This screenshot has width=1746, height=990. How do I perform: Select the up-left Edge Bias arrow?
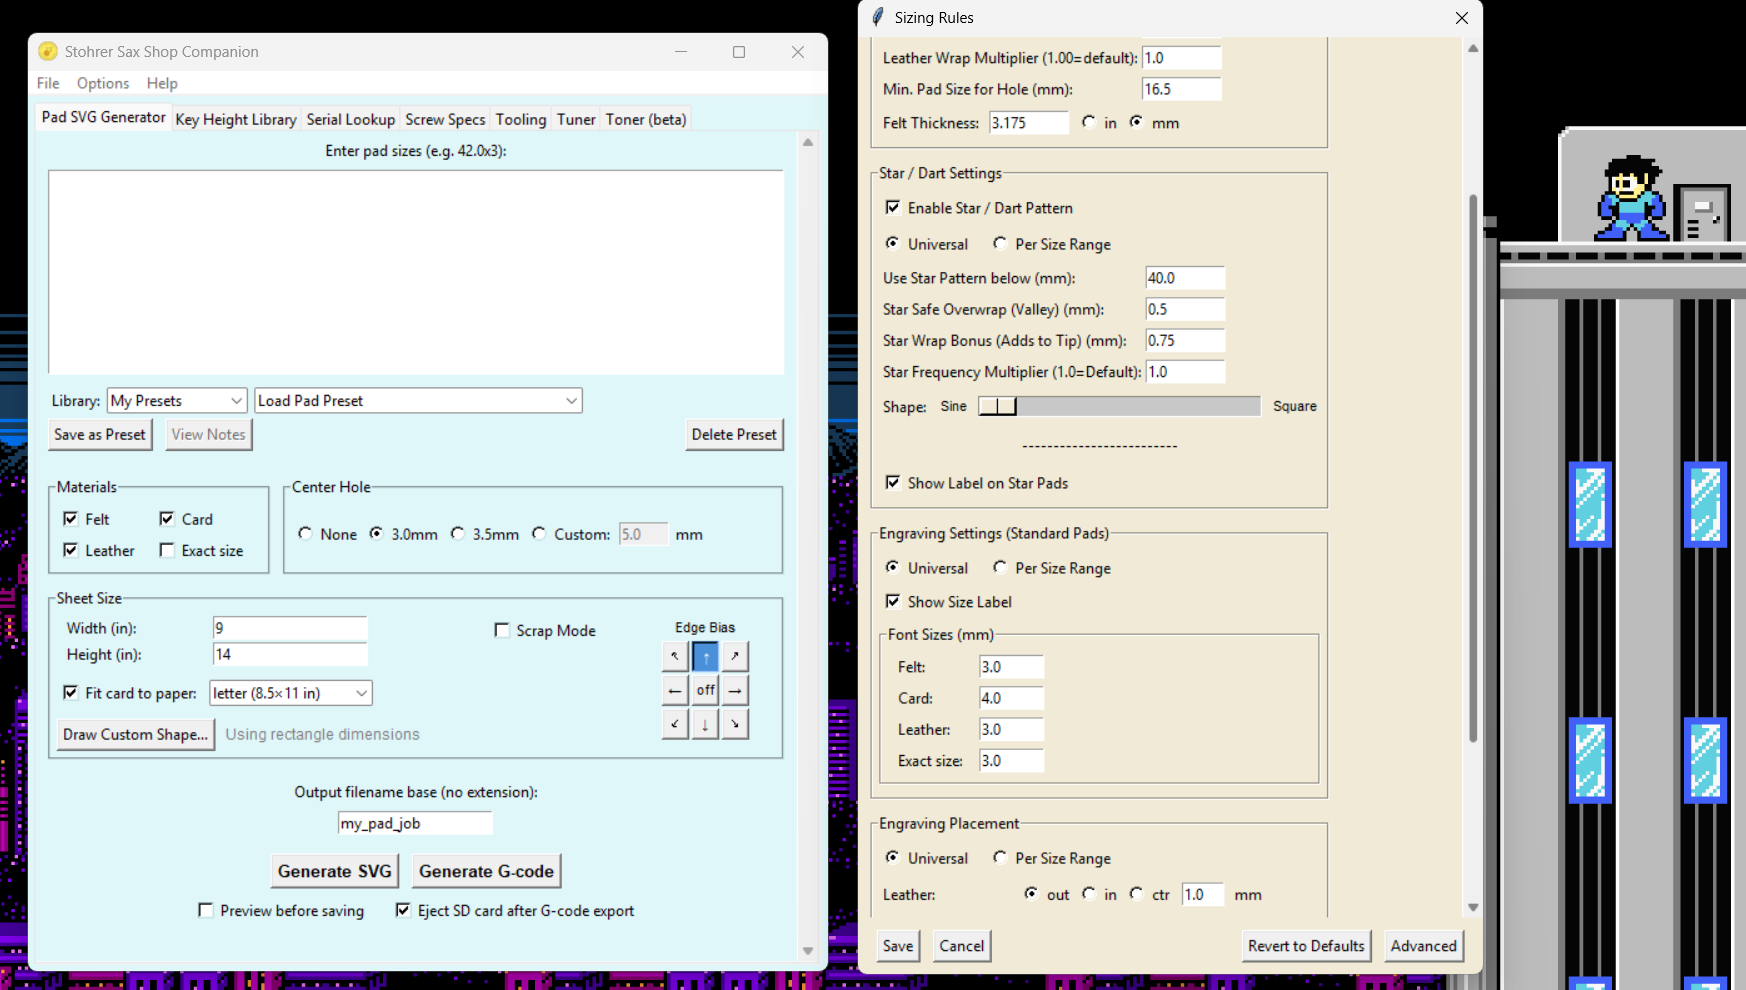tap(675, 657)
